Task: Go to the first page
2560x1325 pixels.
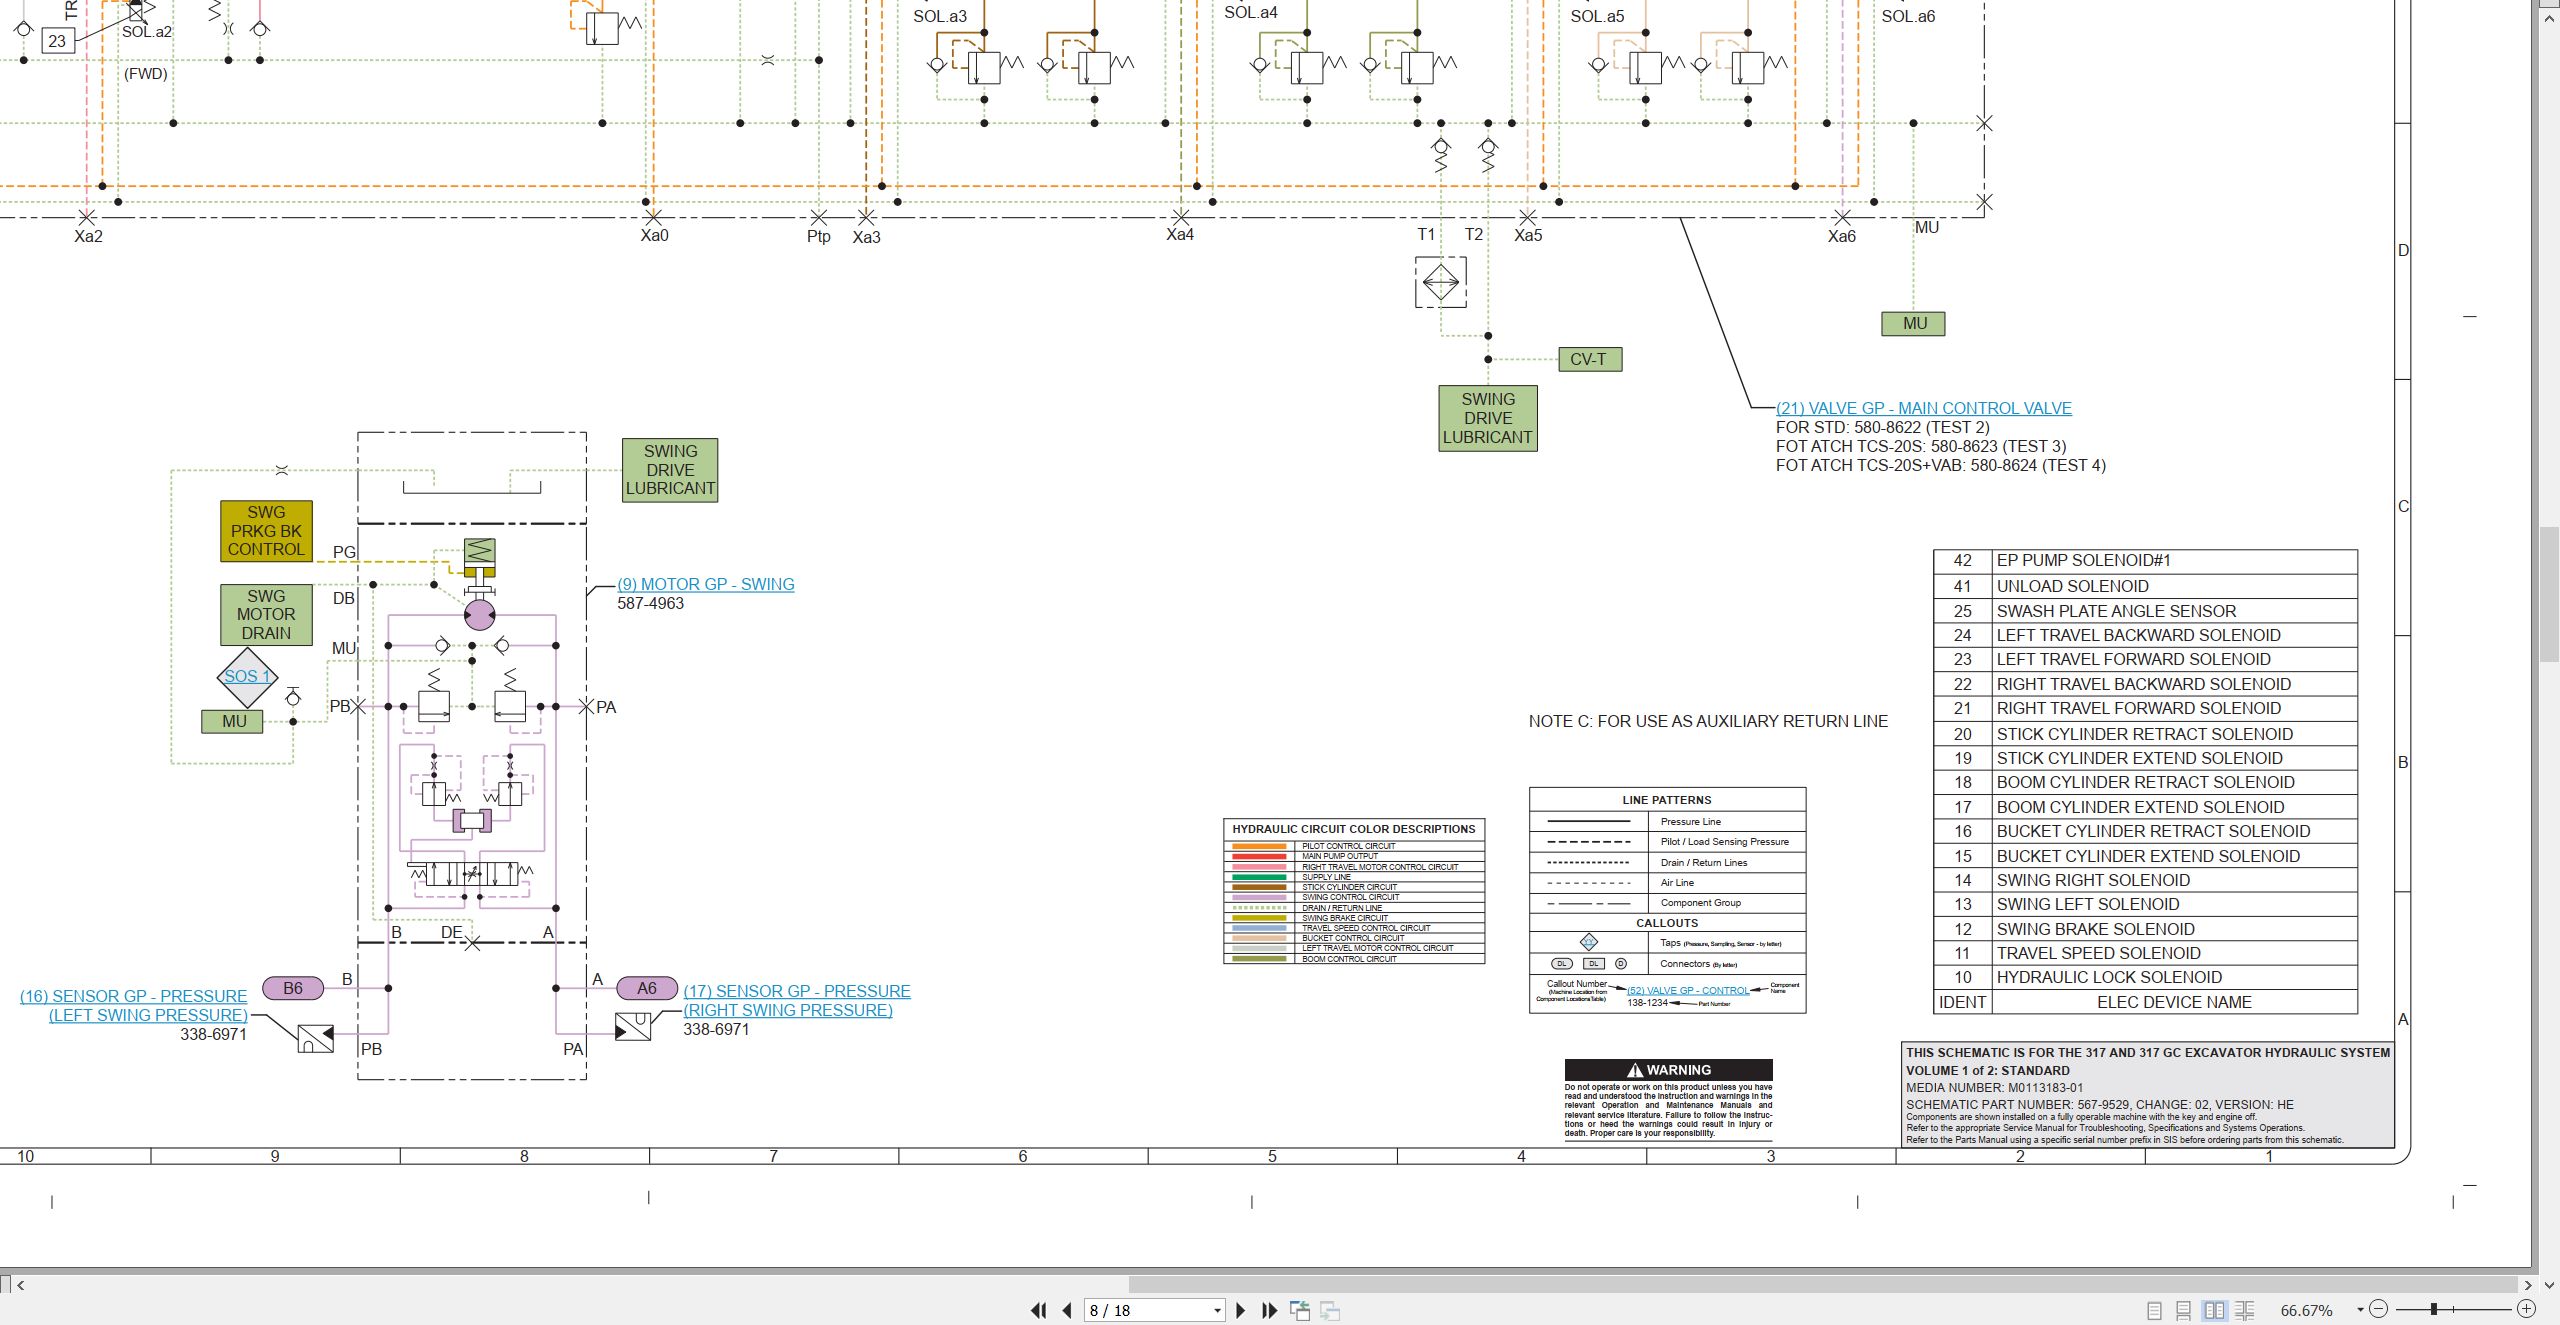Action: pyautogui.click(x=1039, y=1310)
